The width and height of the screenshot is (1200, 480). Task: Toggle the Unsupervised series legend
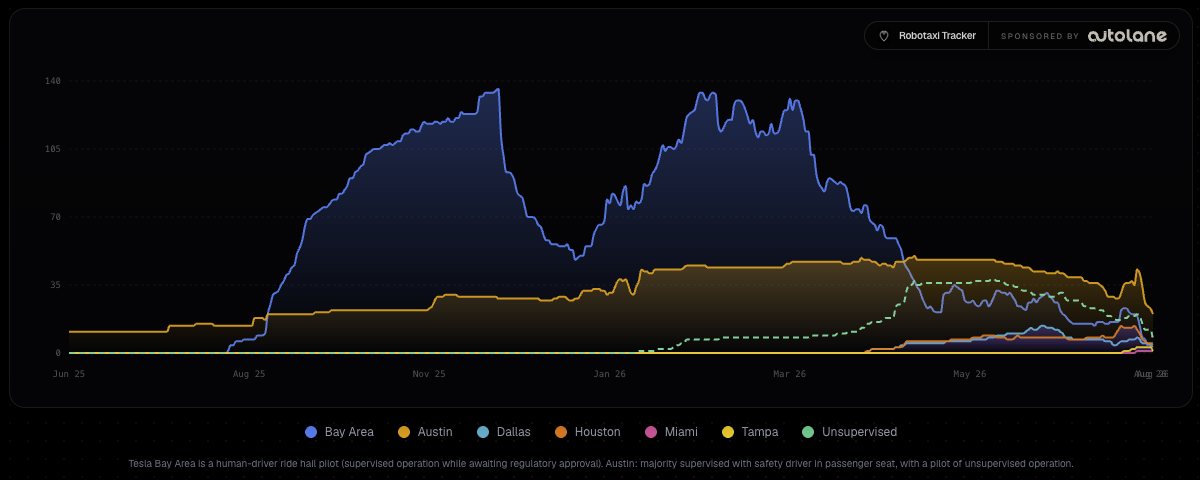tap(849, 432)
